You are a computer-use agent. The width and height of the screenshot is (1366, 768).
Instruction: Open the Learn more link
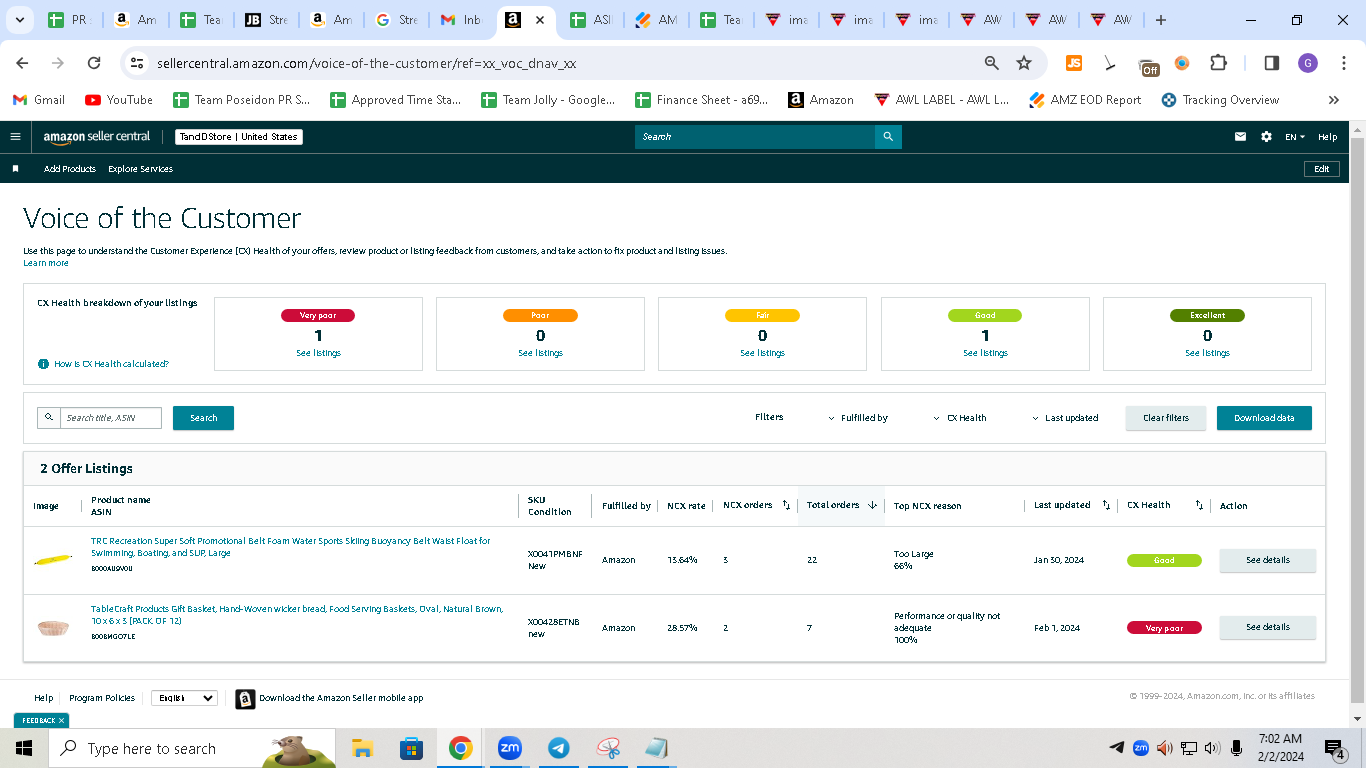[46, 263]
